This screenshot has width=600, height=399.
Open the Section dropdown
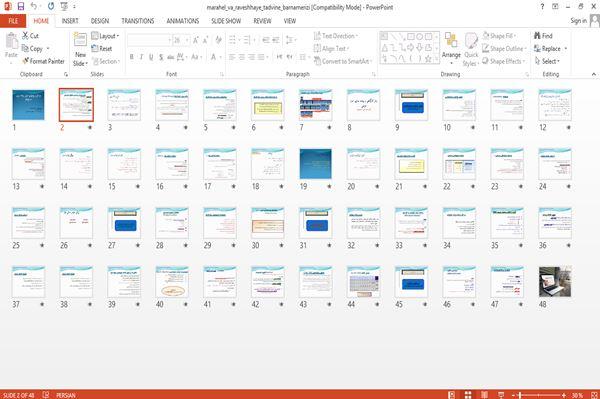[x=106, y=61]
